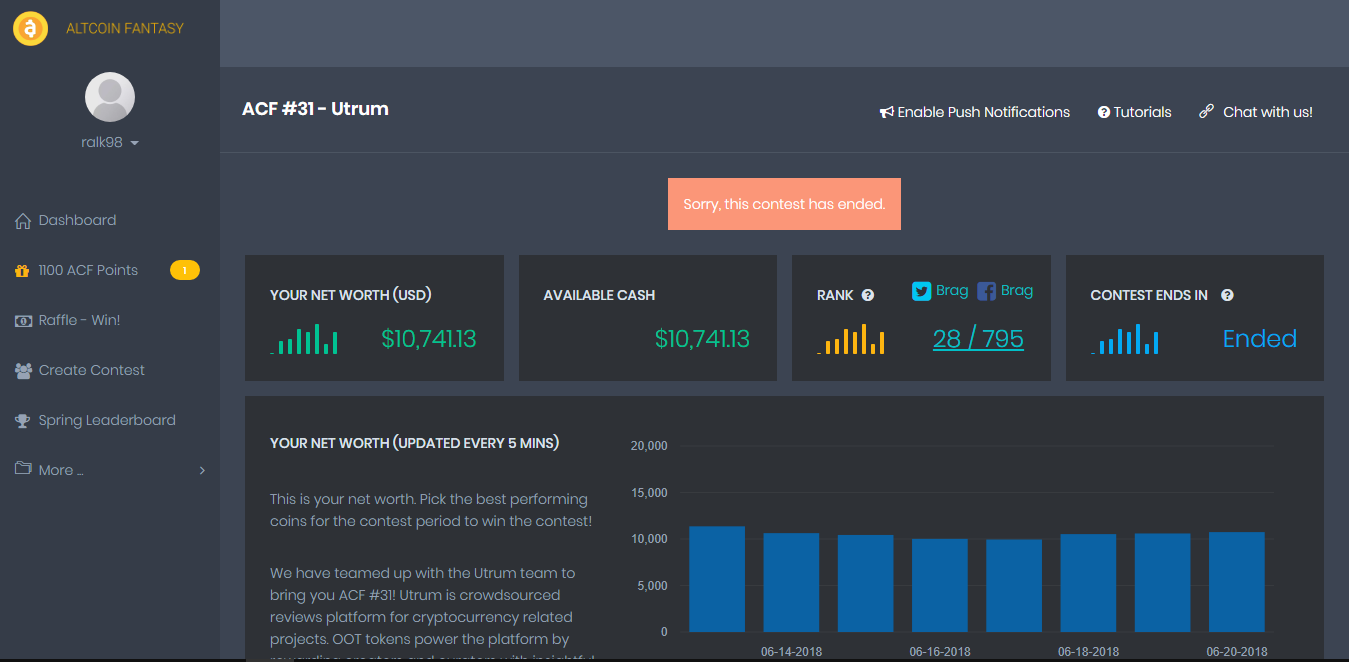Open the 28 / 795 rank link
The width and height of the screenshot is (1349, 662).
pyautogui.click(x=978, y=339)
